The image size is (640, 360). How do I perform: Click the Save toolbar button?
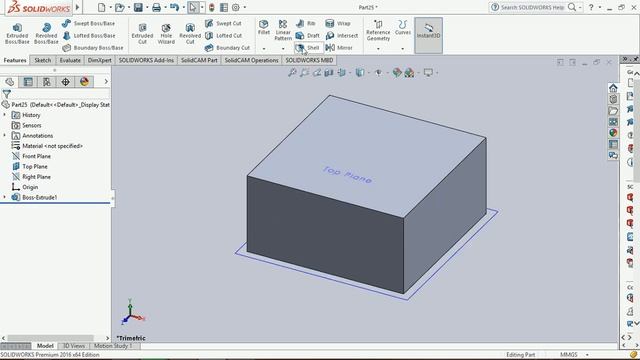coord(138,7)
